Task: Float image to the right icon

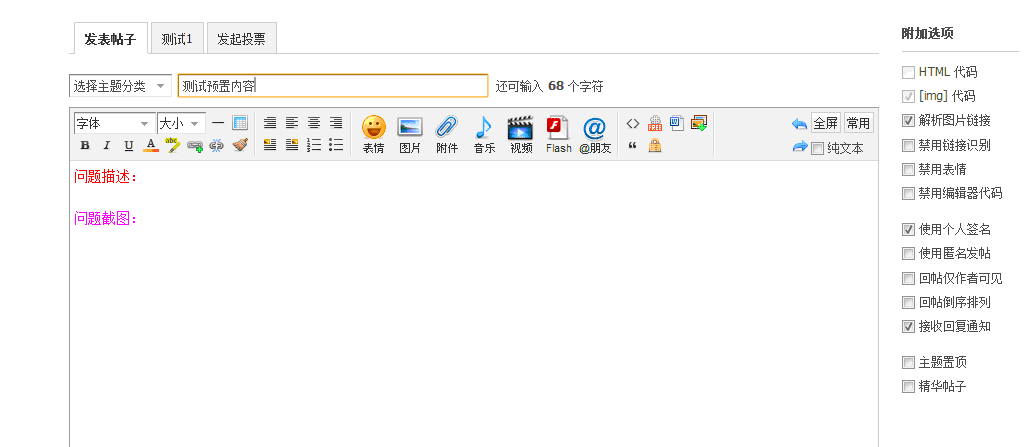Action: [x=292, y=146]
